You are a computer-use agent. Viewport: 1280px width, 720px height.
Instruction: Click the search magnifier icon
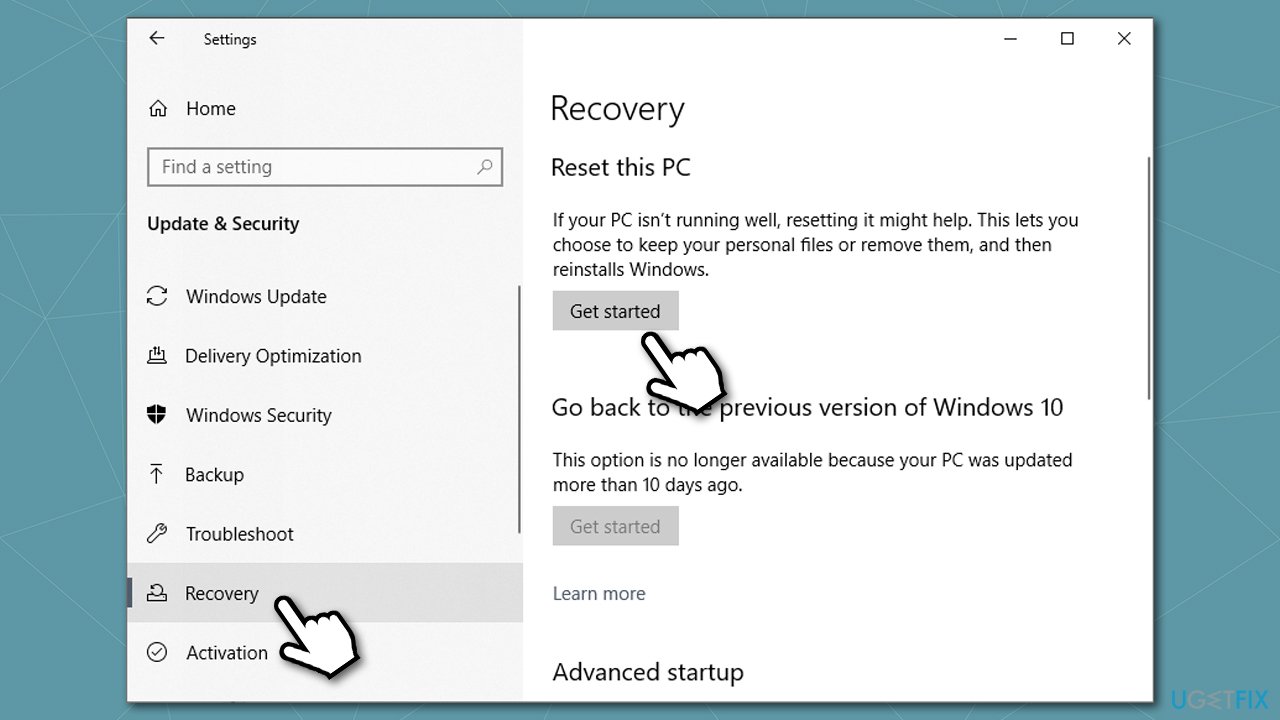(485, 167)
